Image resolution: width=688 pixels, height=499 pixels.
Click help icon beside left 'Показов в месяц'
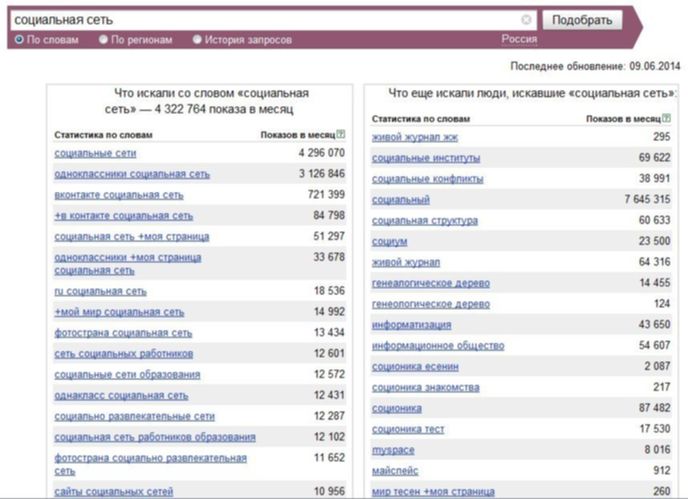click(x=341, y=134)
